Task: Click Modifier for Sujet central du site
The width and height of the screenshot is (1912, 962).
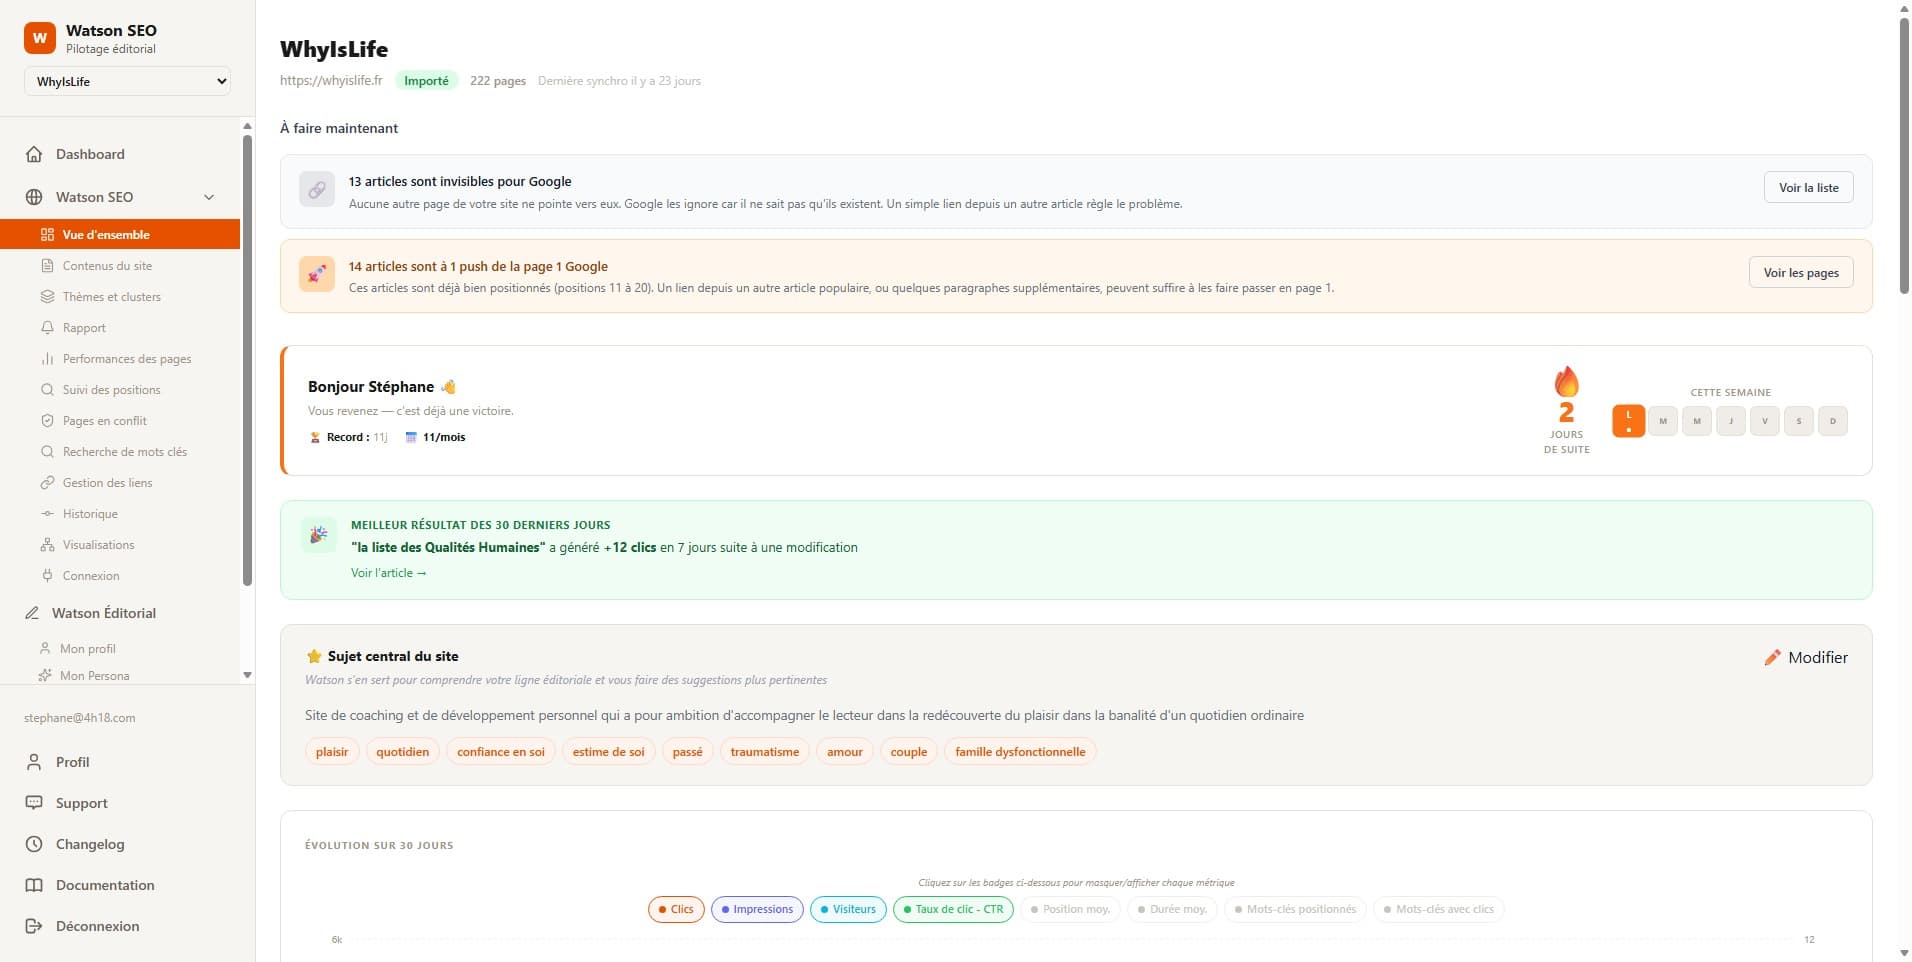Action: (1805, 657)
